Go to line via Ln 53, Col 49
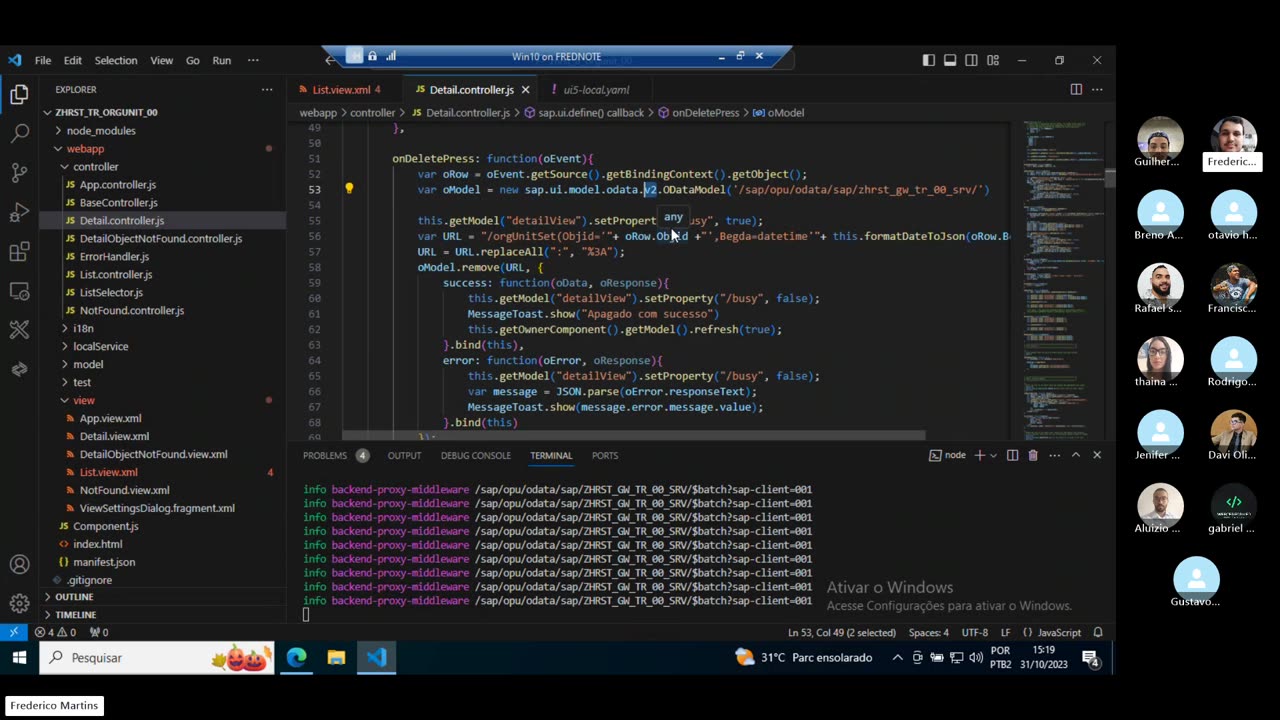The width and height of the screenshot is (1280, 720). [842, 632]
